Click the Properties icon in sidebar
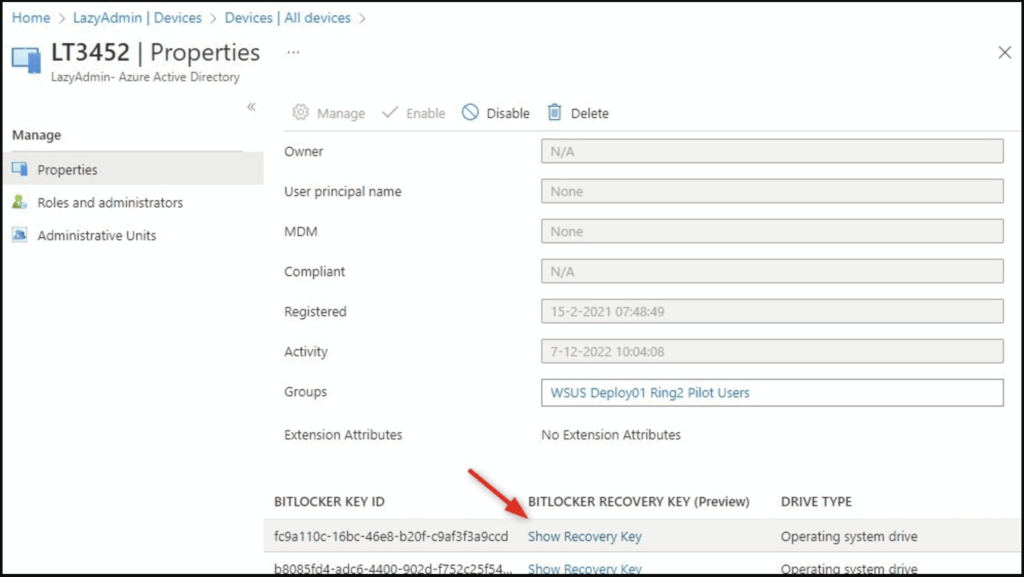This screenshot has height=577, width=1024. point(19,169)
